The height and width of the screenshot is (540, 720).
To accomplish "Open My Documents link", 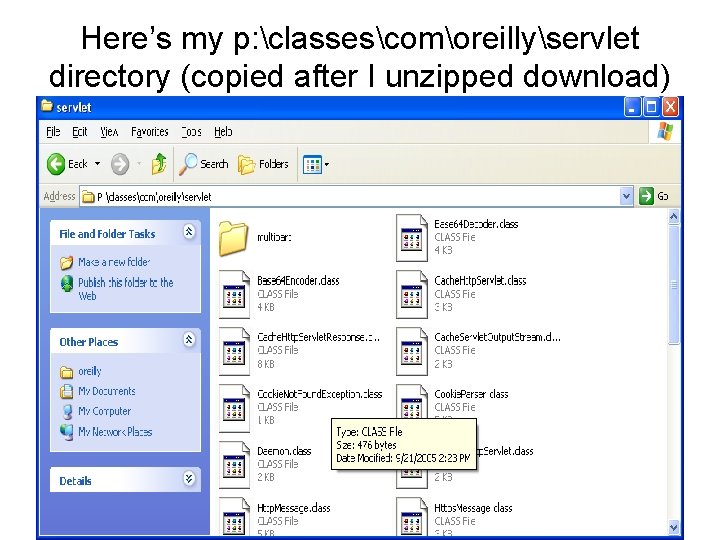I will tap(107, 391).
